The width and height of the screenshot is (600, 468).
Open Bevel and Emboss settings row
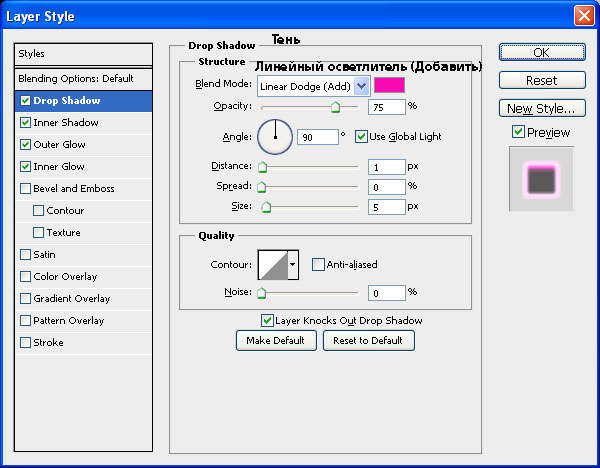83,189
